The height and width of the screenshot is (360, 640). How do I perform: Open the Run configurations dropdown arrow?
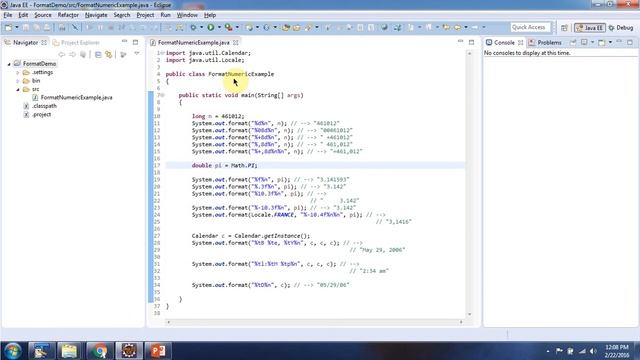(219, 27)
